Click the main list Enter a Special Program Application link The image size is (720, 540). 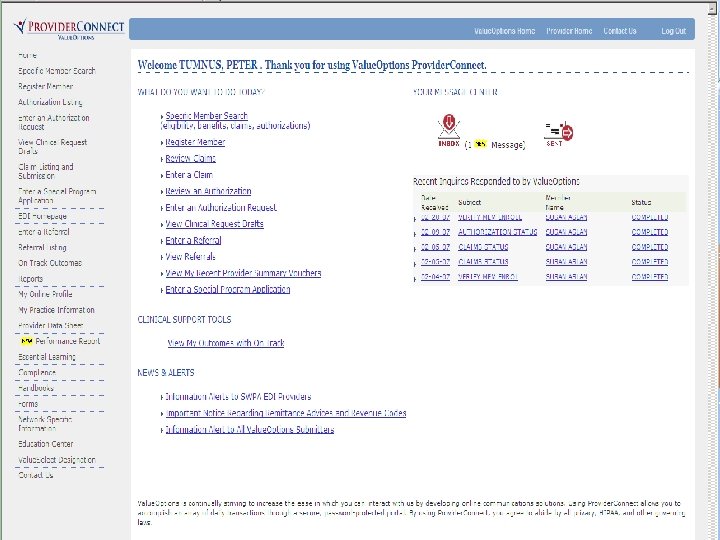coord(228,290)
